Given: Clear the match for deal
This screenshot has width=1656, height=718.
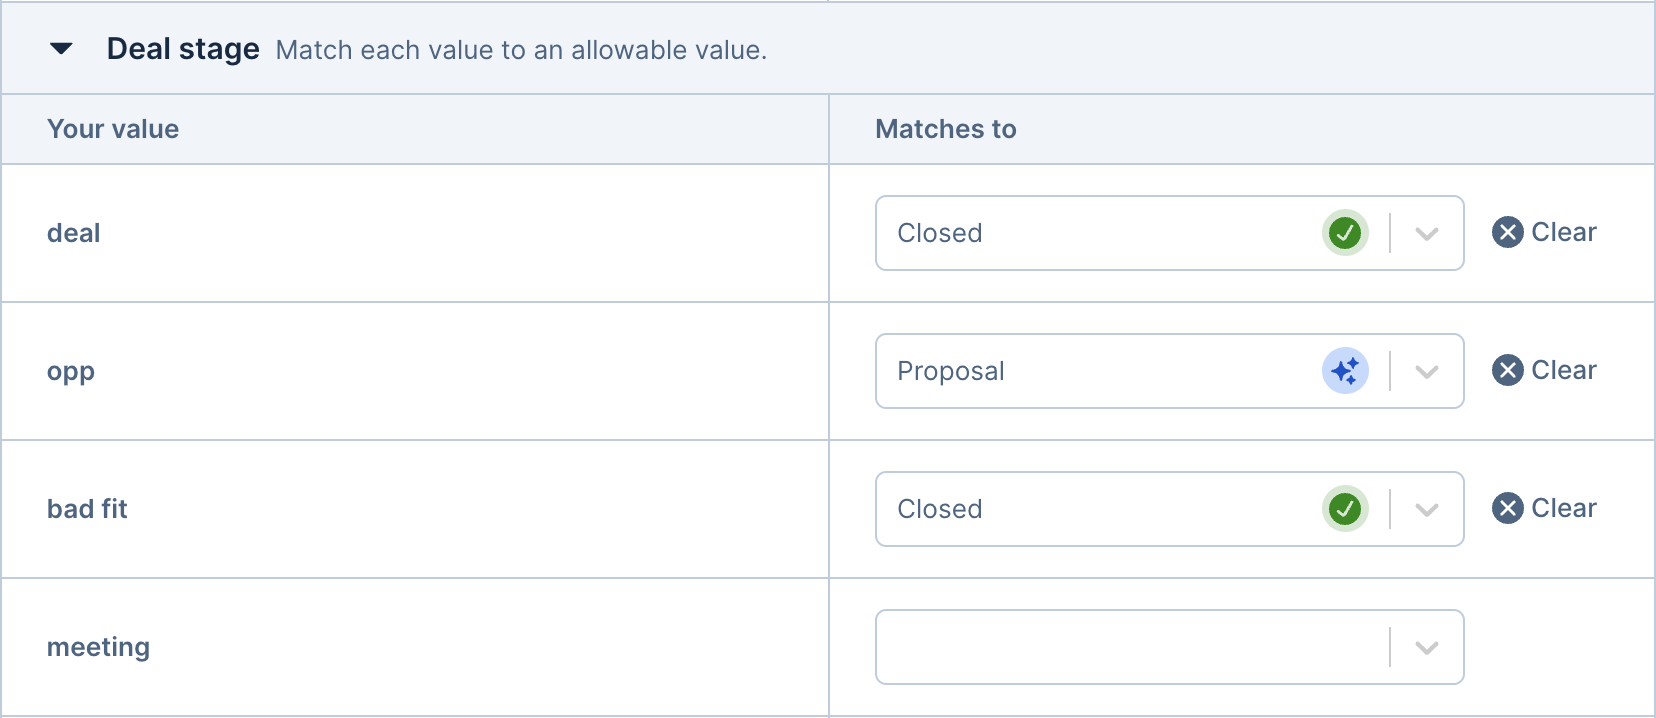Looking at the screenshot, I should coord(1545,232).
